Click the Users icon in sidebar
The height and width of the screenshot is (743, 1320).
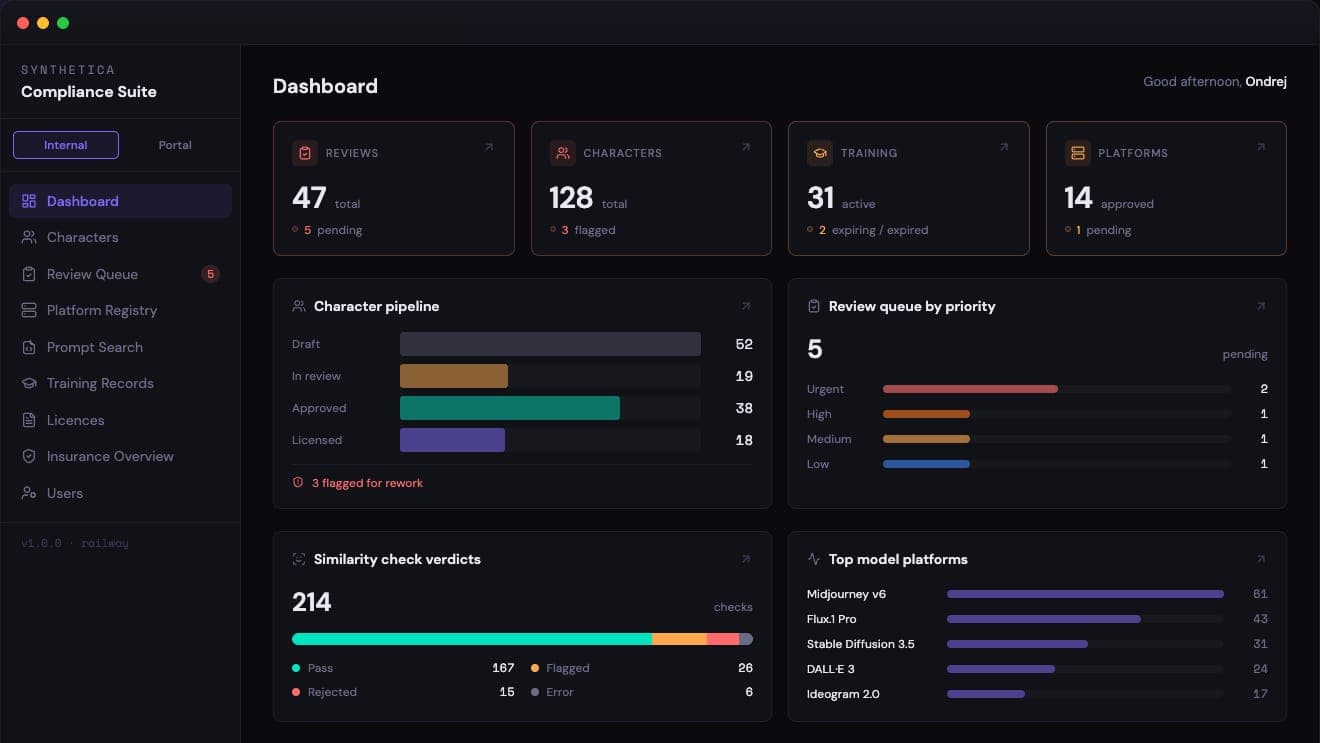tap(29, 493)
